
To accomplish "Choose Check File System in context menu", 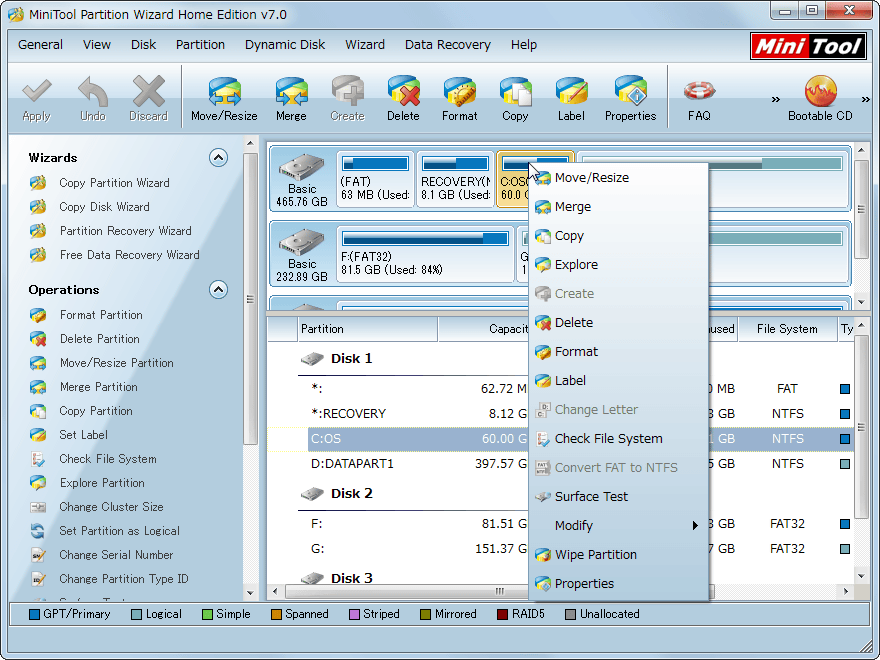I will [x=618, y=439].
